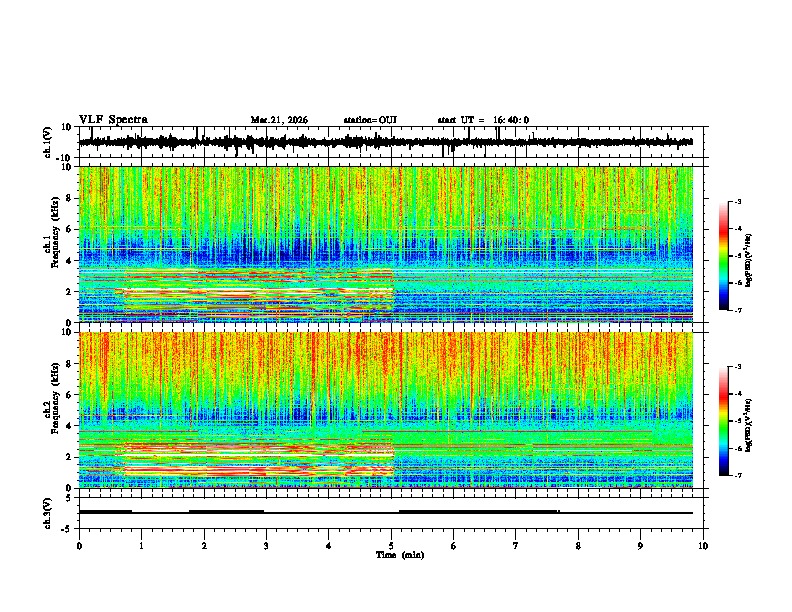The image size is (792, 612).
Task: Click the ch.1 spectrogram color bar
Action: tap(723, 256)
